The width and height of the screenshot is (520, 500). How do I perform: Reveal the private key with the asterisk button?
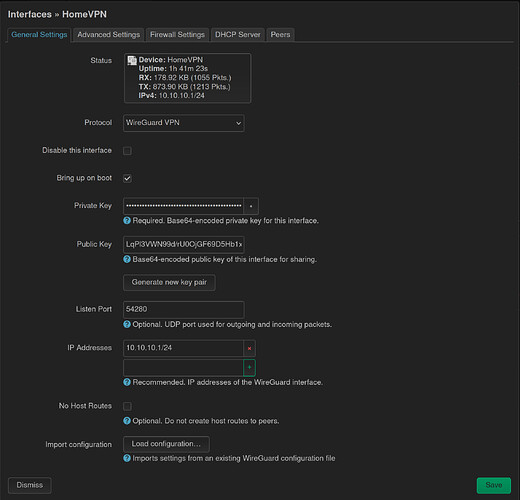(x=251, y=206)
